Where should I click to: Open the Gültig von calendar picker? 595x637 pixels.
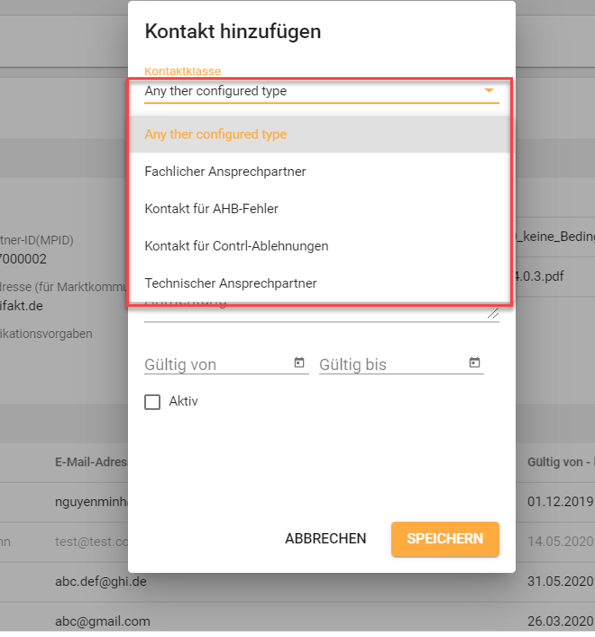pos(299,362)
